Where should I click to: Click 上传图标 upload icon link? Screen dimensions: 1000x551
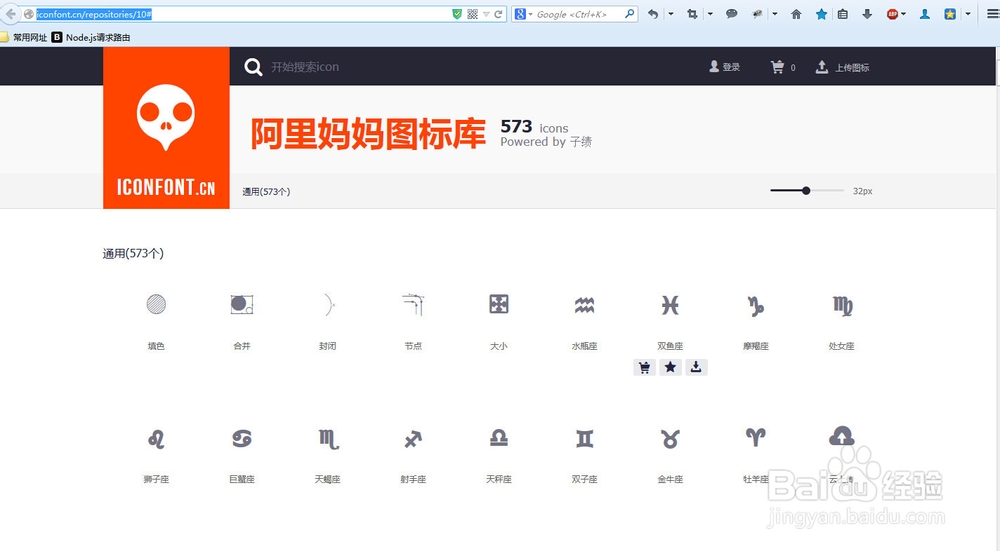pos(842,67)
